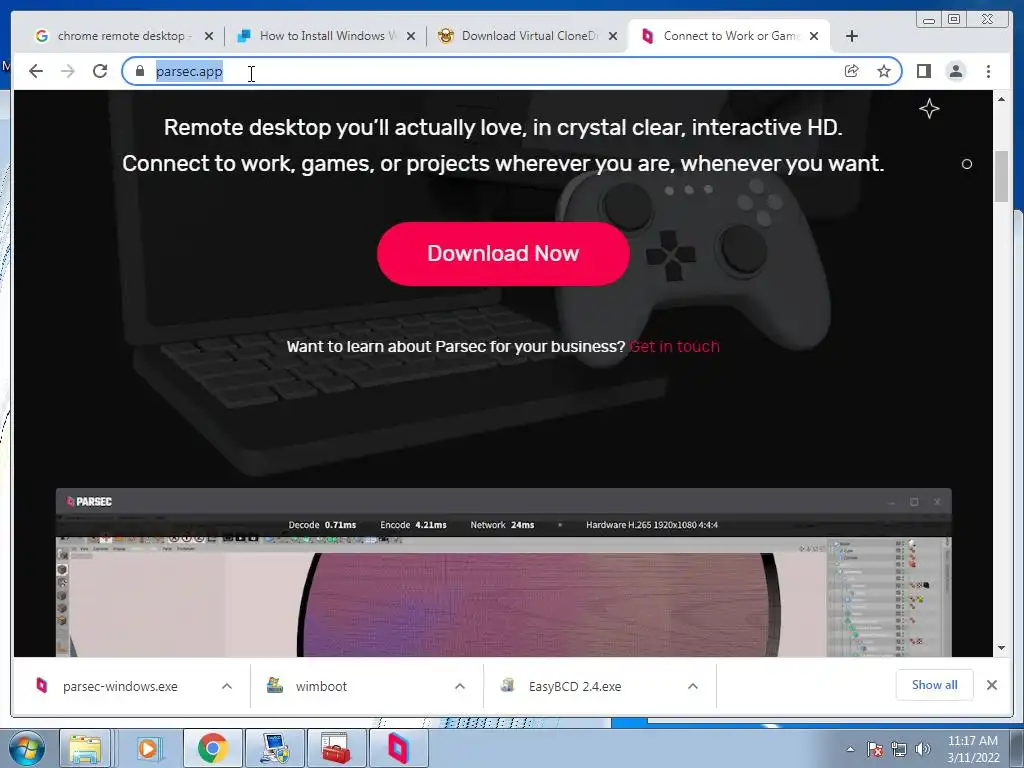Image resolution: width=1024 pixels, height=768 pixels.
Task: Click the Download Now button
Action: coord(504,253)
